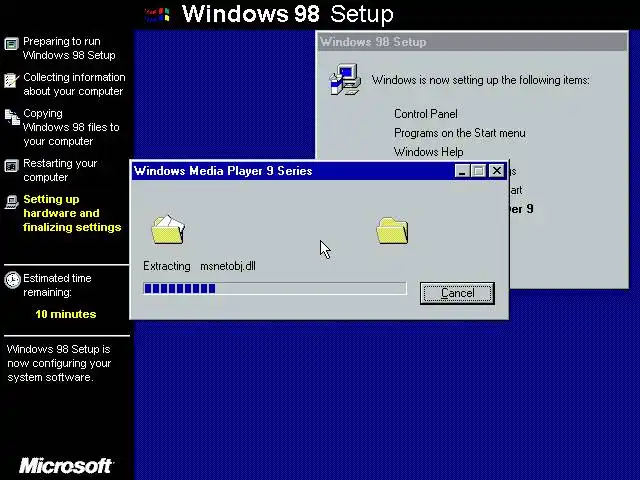Click the Windows 98 Setup banner heading

[287, 14]
